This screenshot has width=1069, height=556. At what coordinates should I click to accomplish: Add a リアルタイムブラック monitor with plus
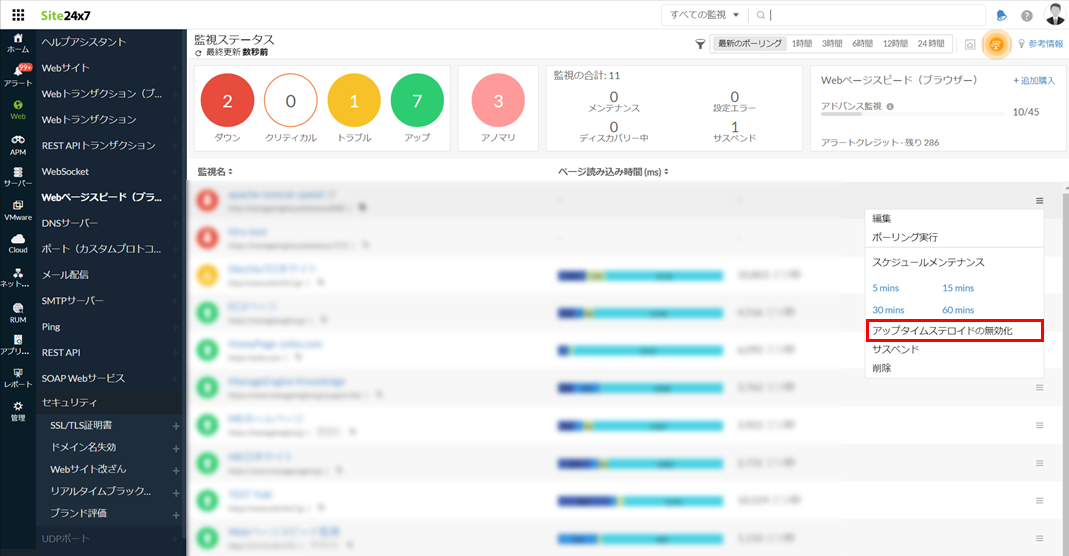[x=176, y=493]
